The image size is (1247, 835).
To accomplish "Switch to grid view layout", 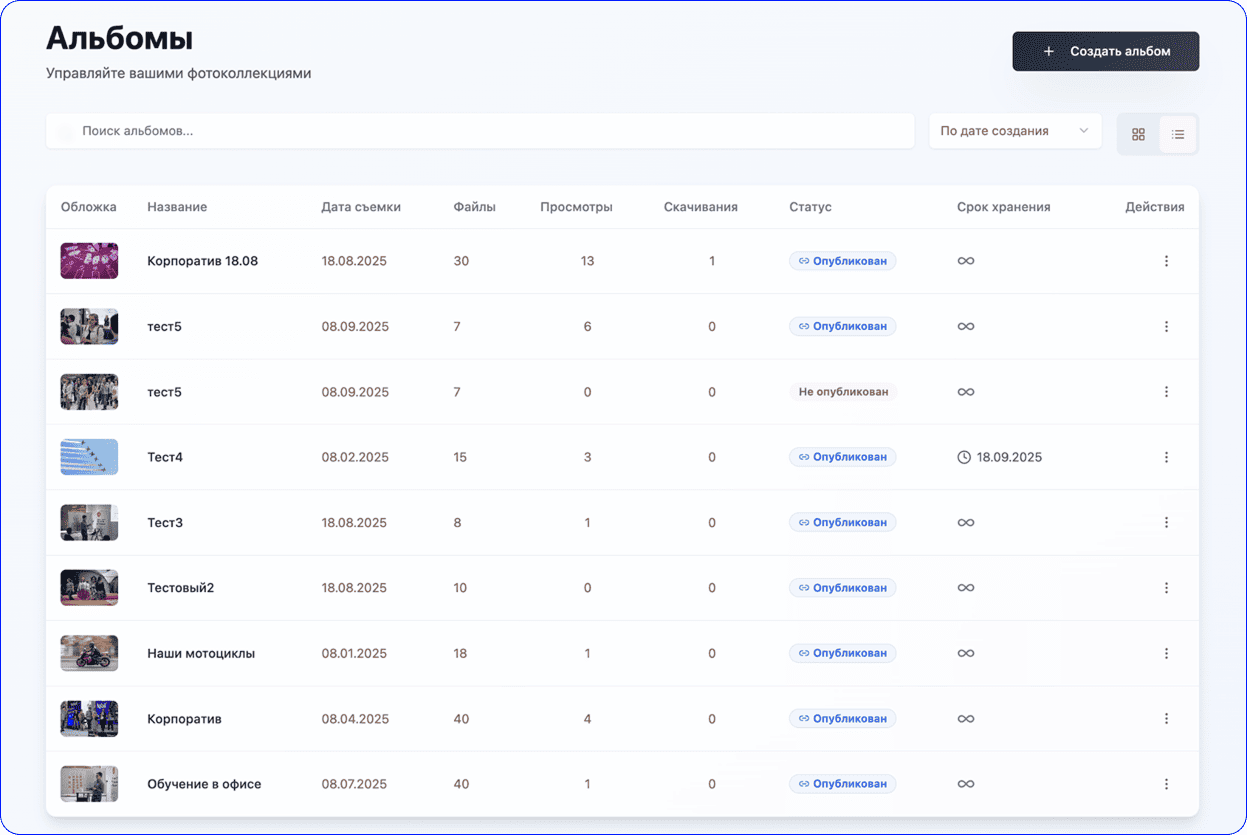I will tap(1138, 134).
